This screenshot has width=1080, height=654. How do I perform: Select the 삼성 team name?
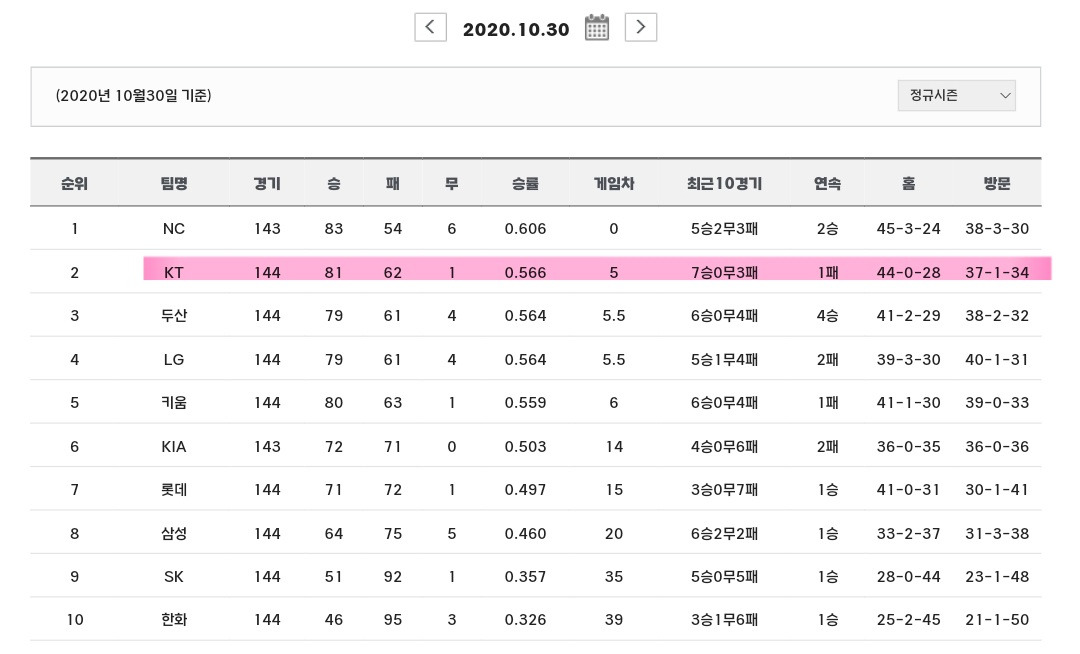(174, 534)
